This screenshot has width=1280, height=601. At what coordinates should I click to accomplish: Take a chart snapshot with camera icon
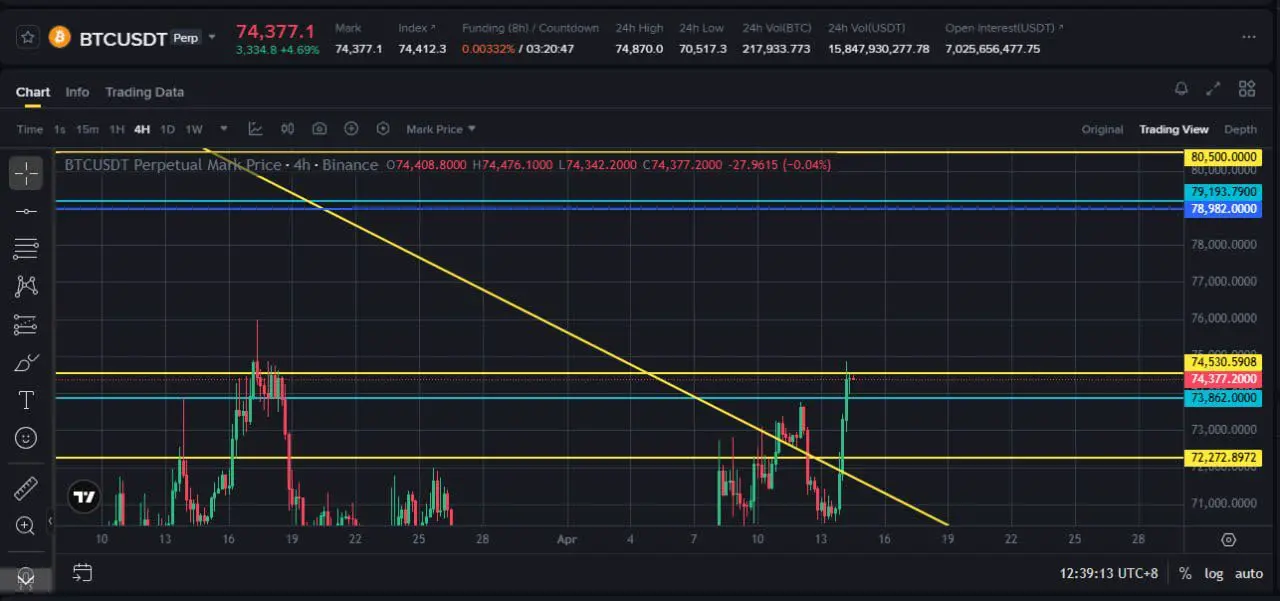coord(319,129)
